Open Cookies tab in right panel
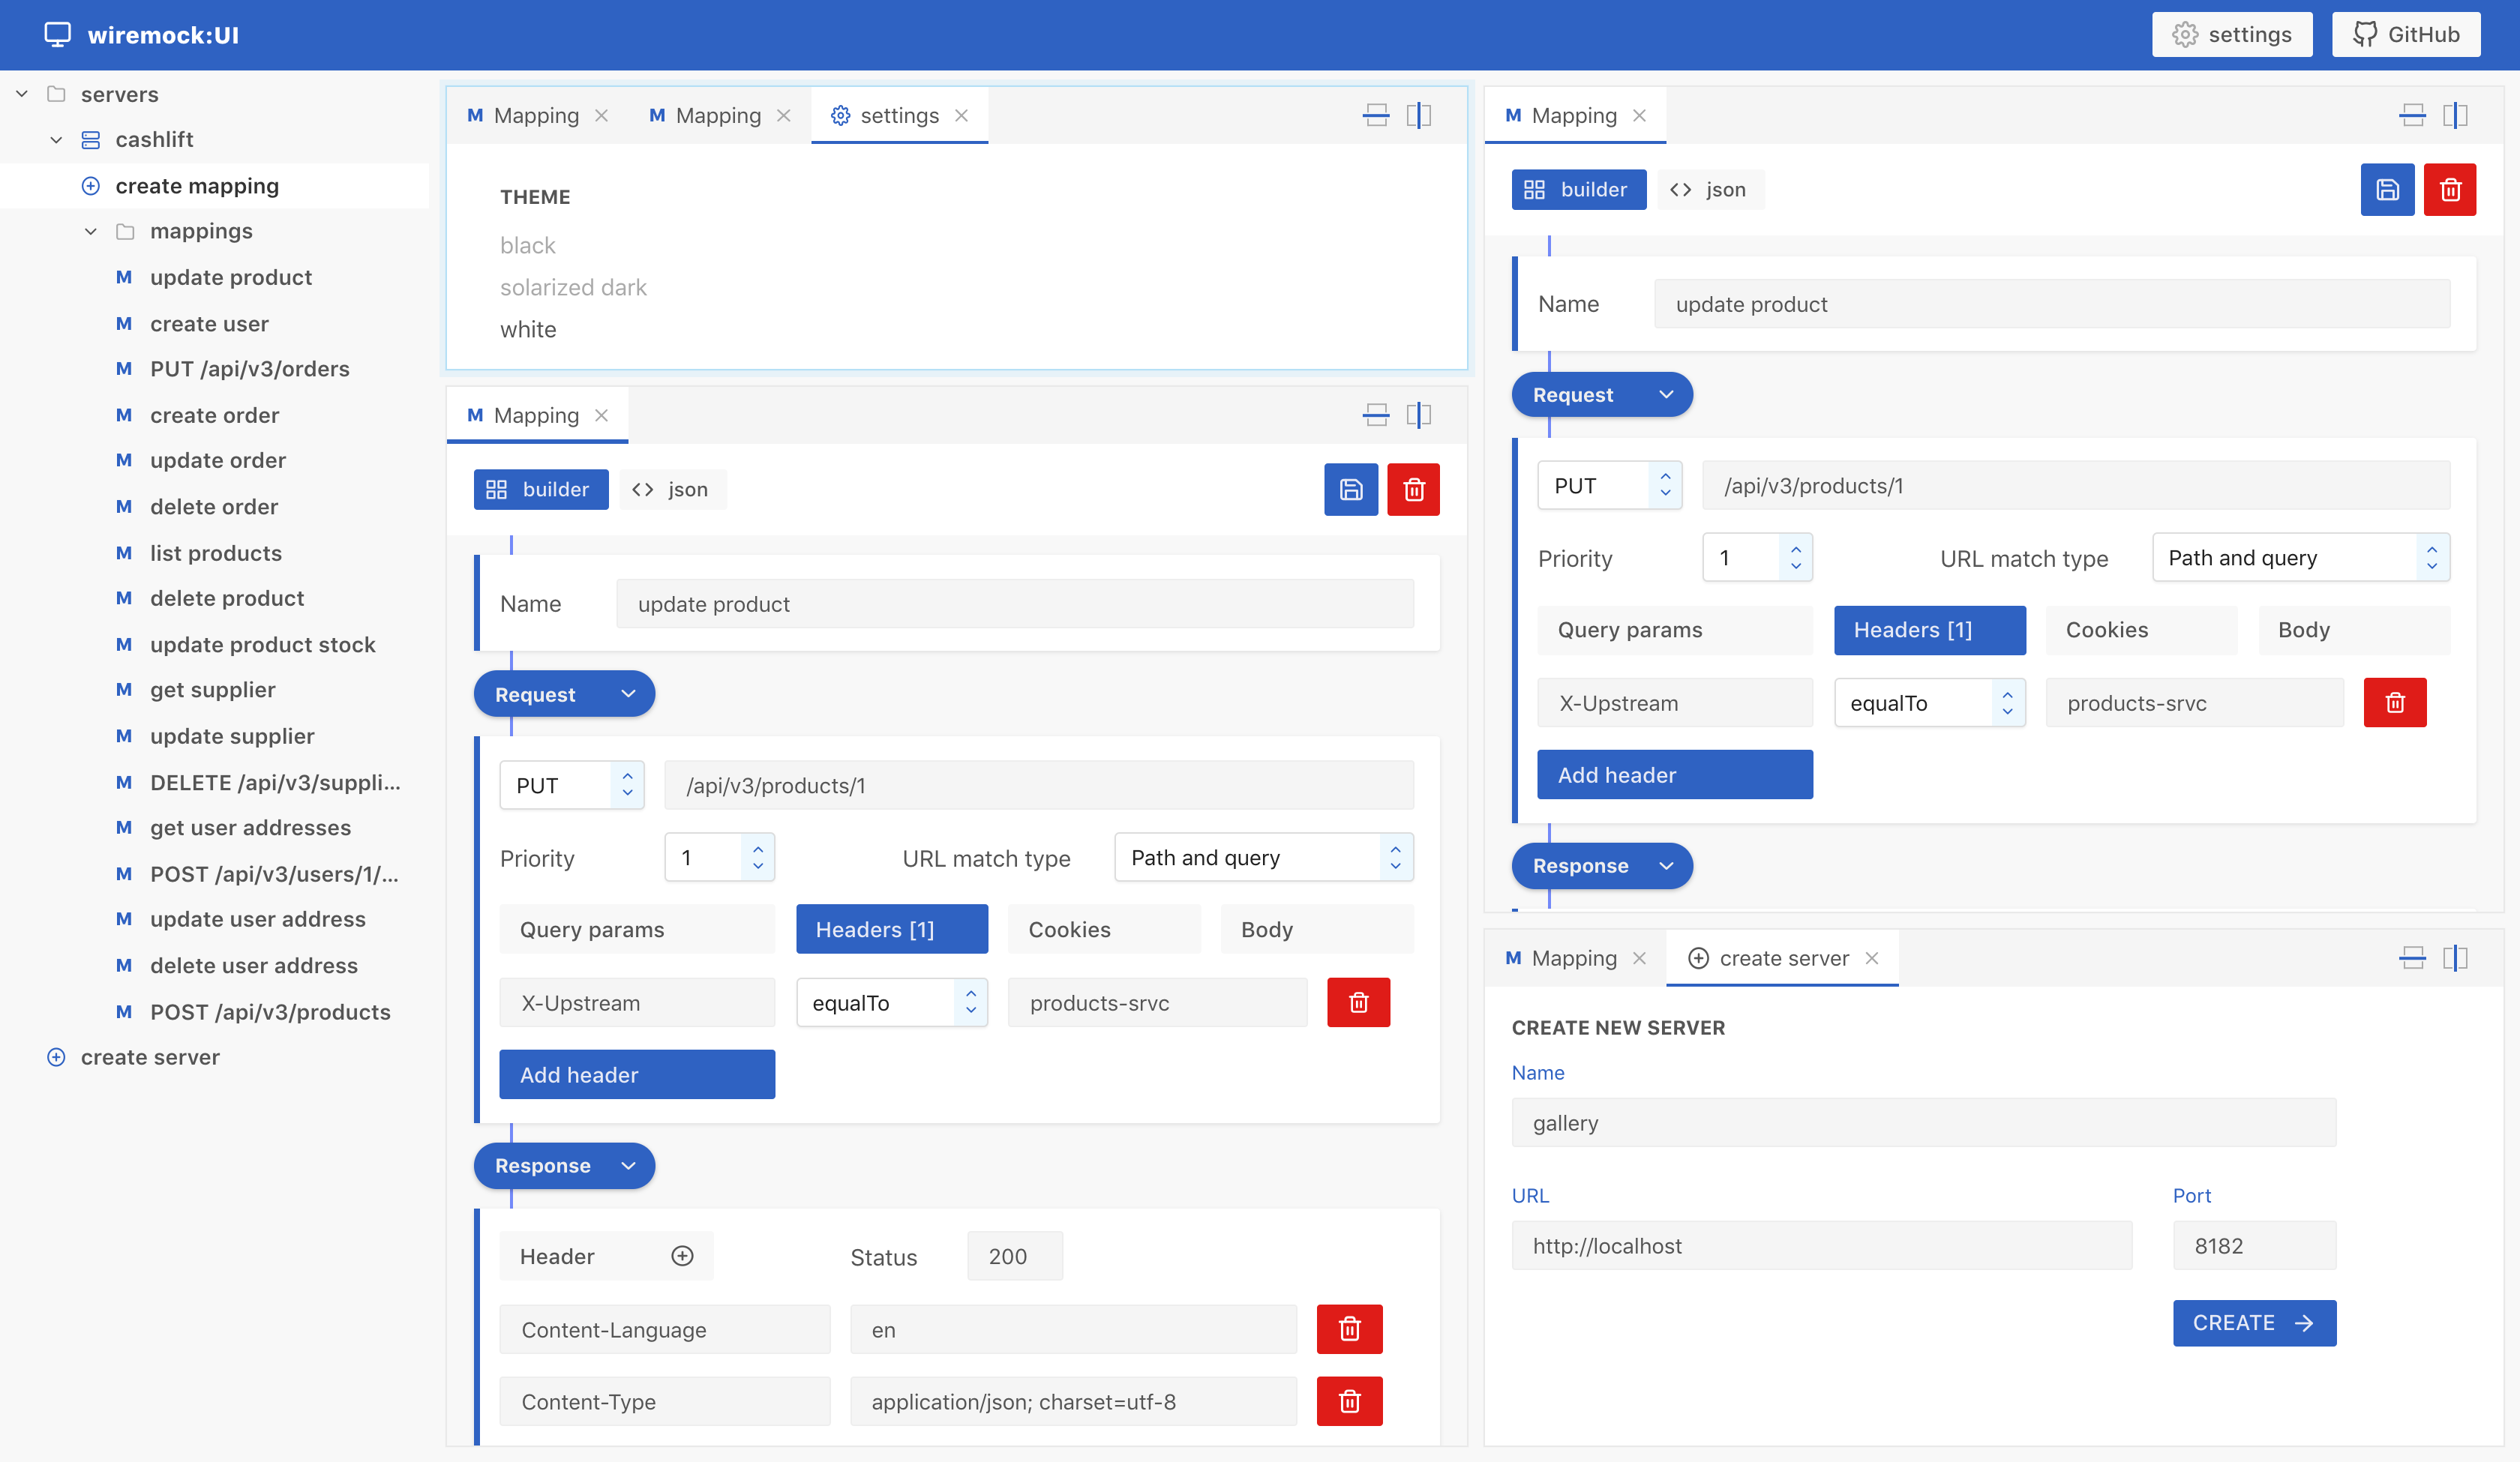The height and width of the screenshot is (1462, 2520). tap(2141, 630)
